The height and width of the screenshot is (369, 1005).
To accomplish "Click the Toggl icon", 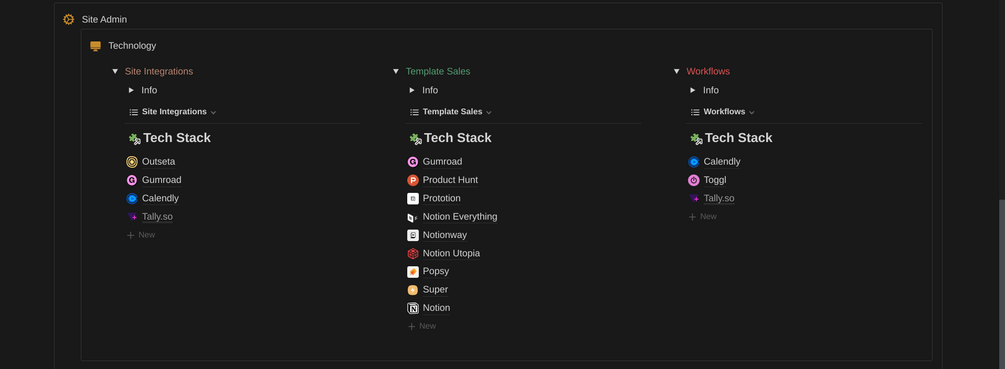I will (x=694, y=180).
